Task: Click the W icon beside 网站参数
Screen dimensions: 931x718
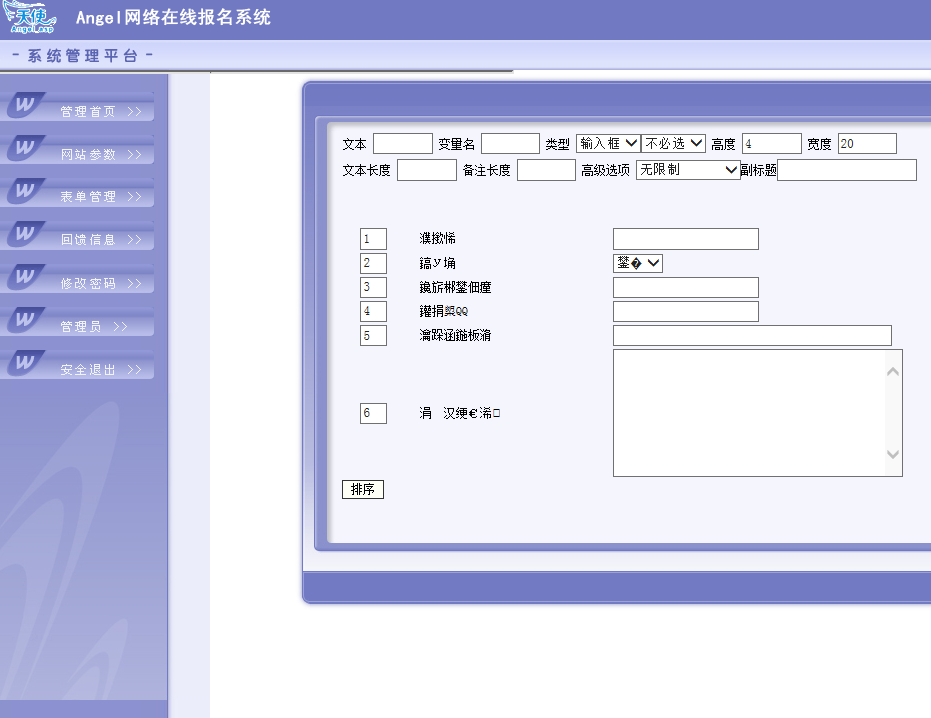Action: coord(26,147)
